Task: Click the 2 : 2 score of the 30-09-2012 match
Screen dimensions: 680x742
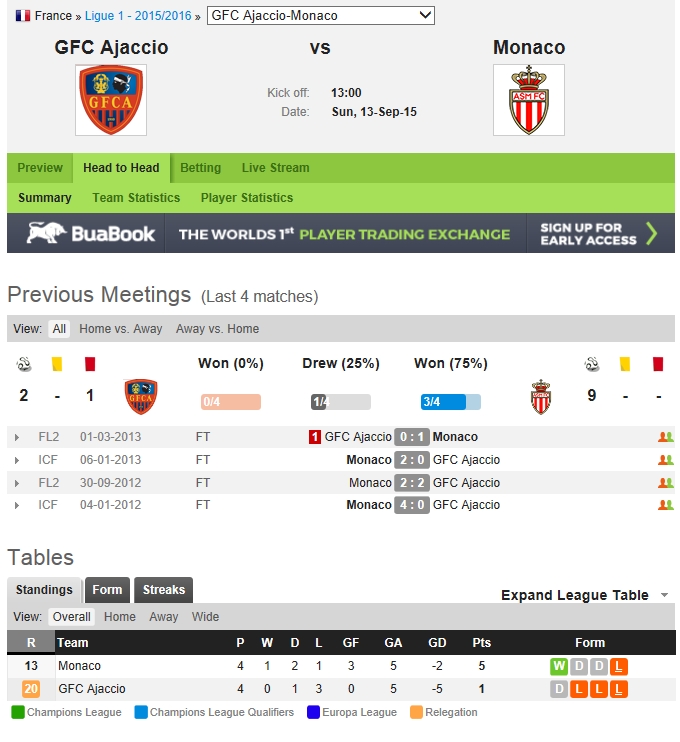Action: (412, 483)
